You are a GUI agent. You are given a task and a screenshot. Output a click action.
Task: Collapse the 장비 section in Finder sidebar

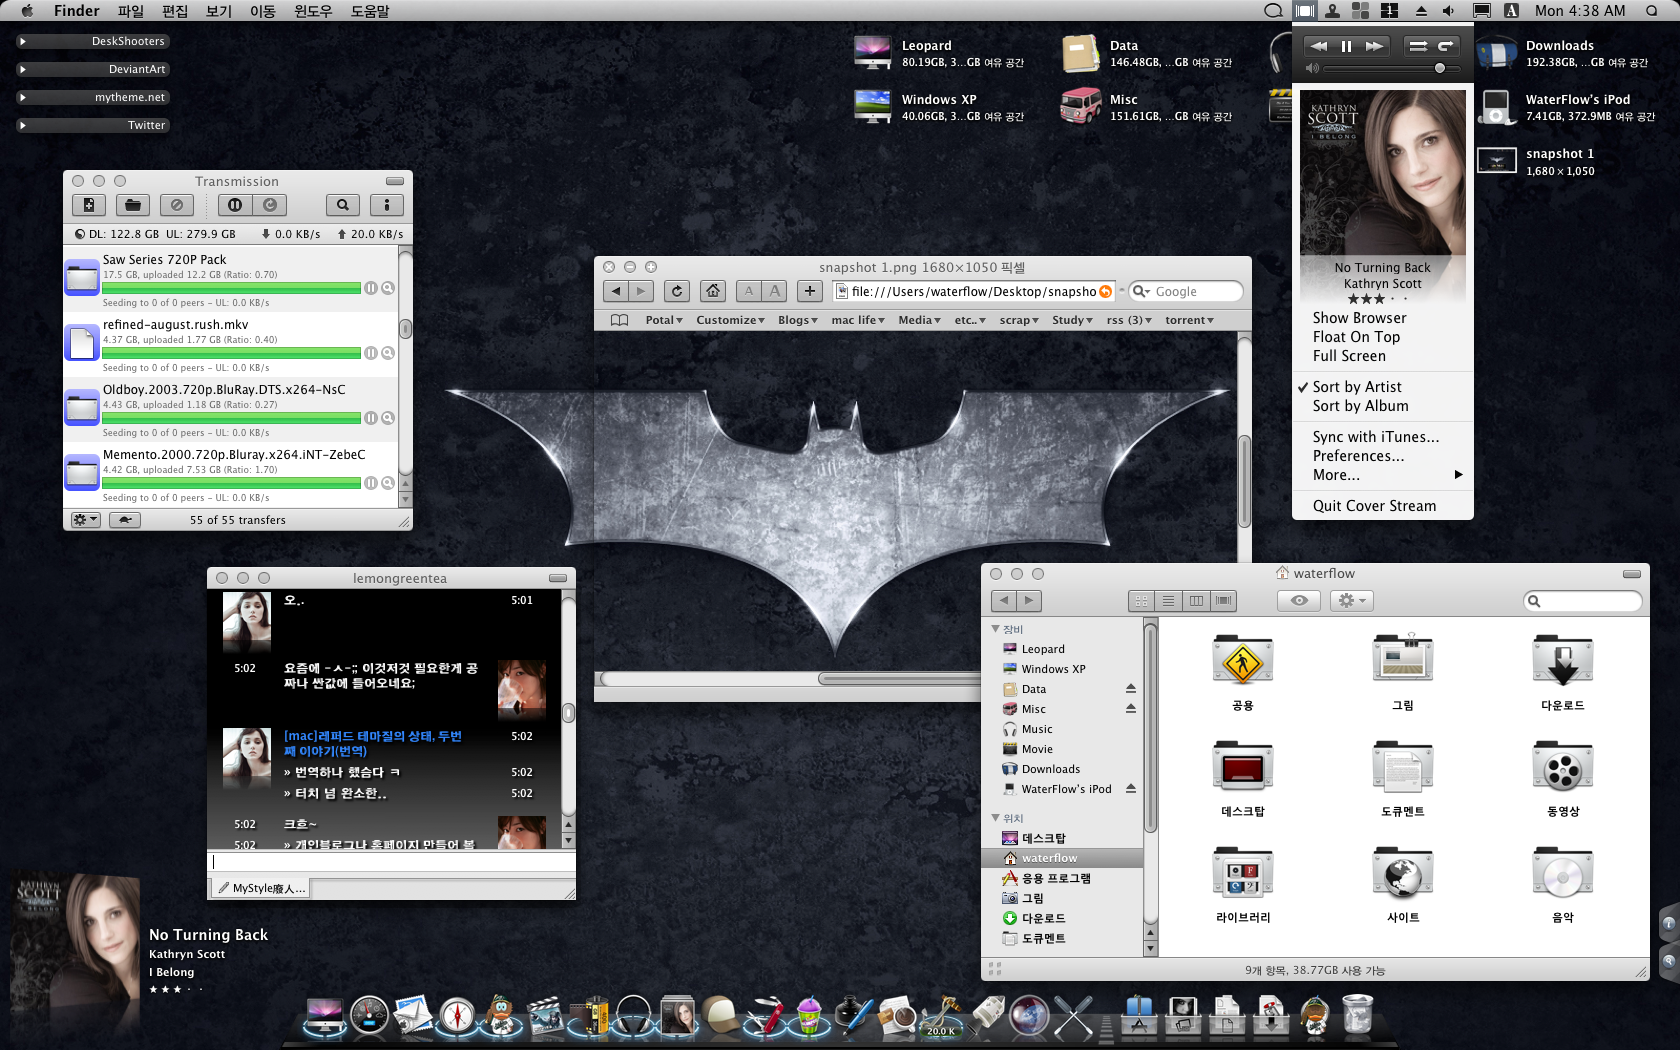(995, 629)
